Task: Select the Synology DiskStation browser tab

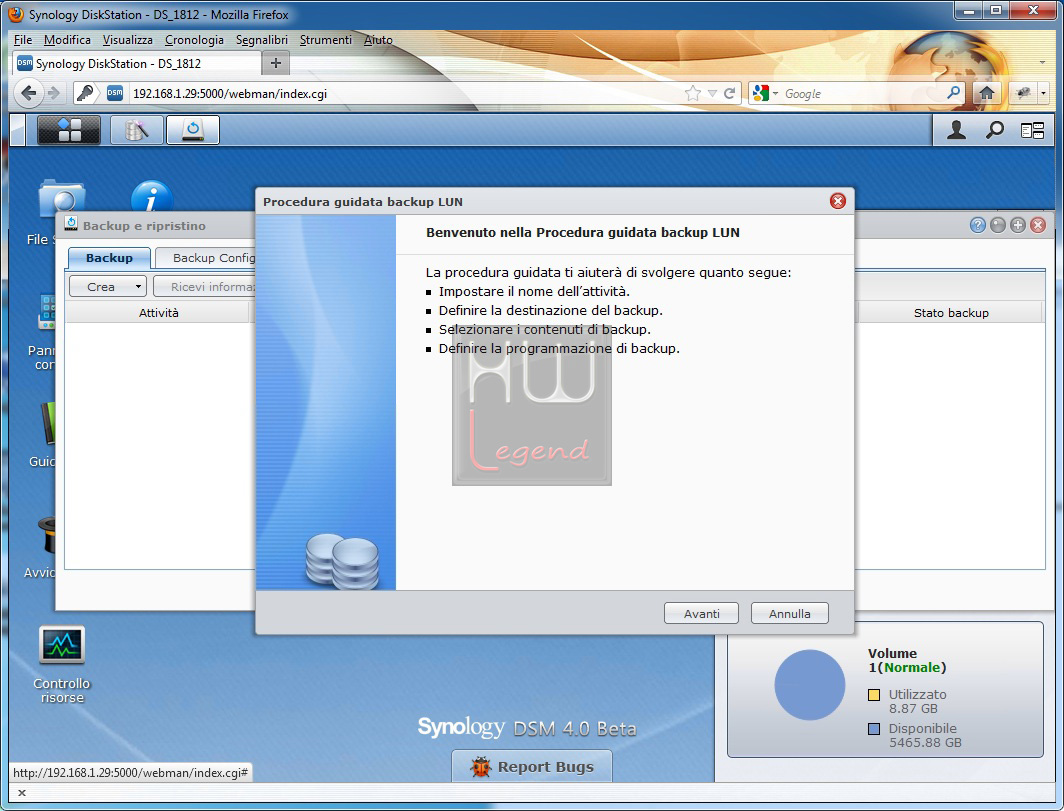Action: pyautogui.click(x=136, y=63)
